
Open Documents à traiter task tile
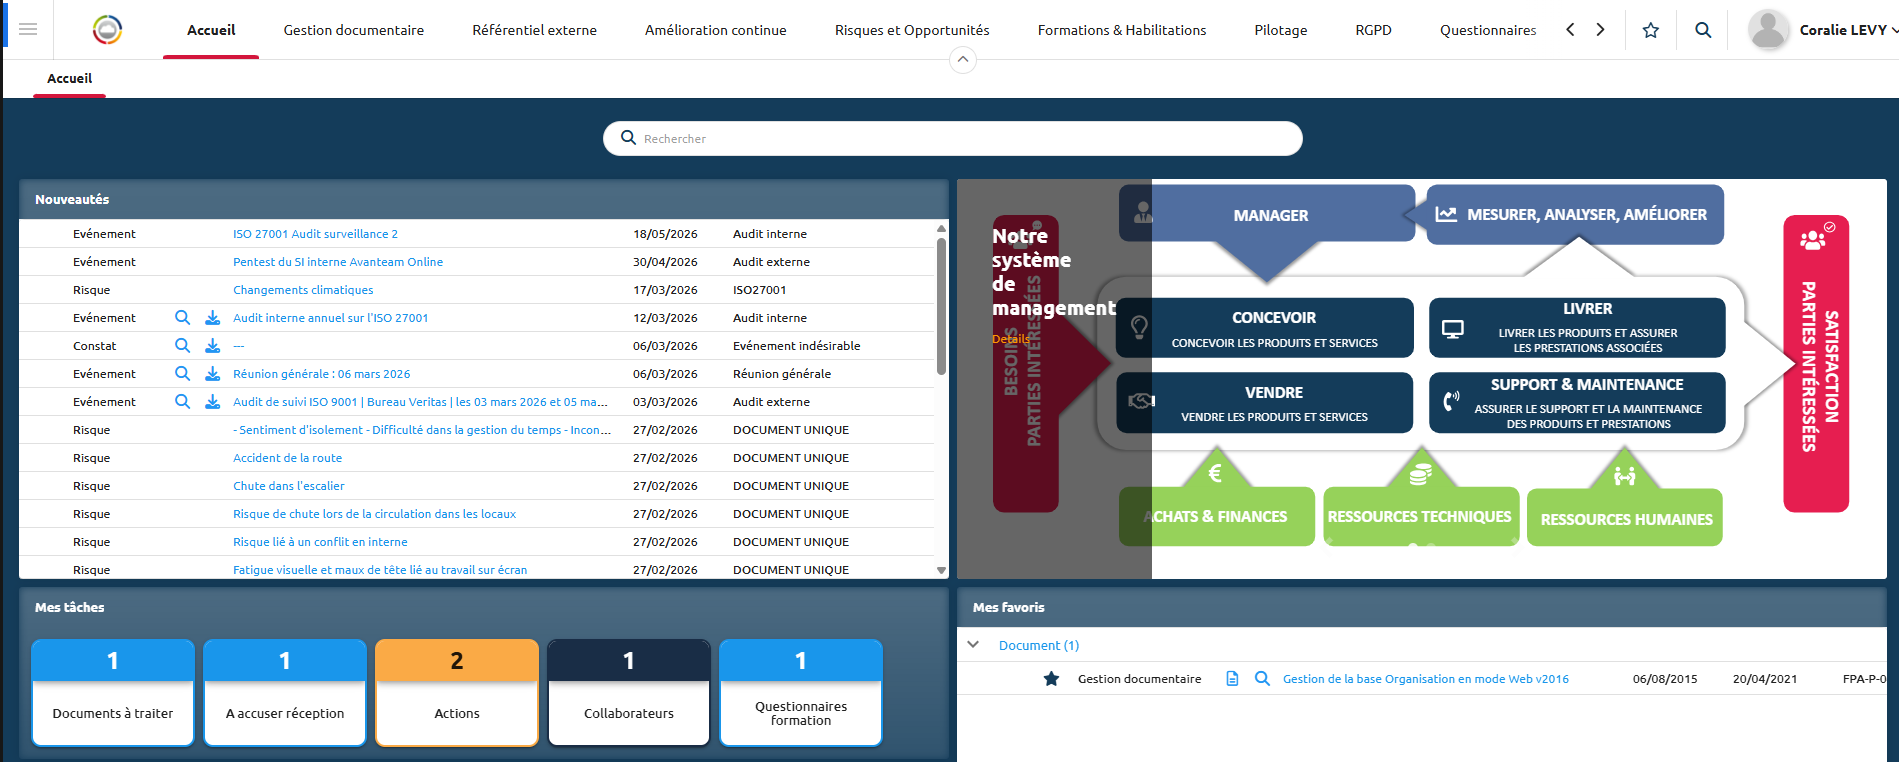click(x=113, y=692)
